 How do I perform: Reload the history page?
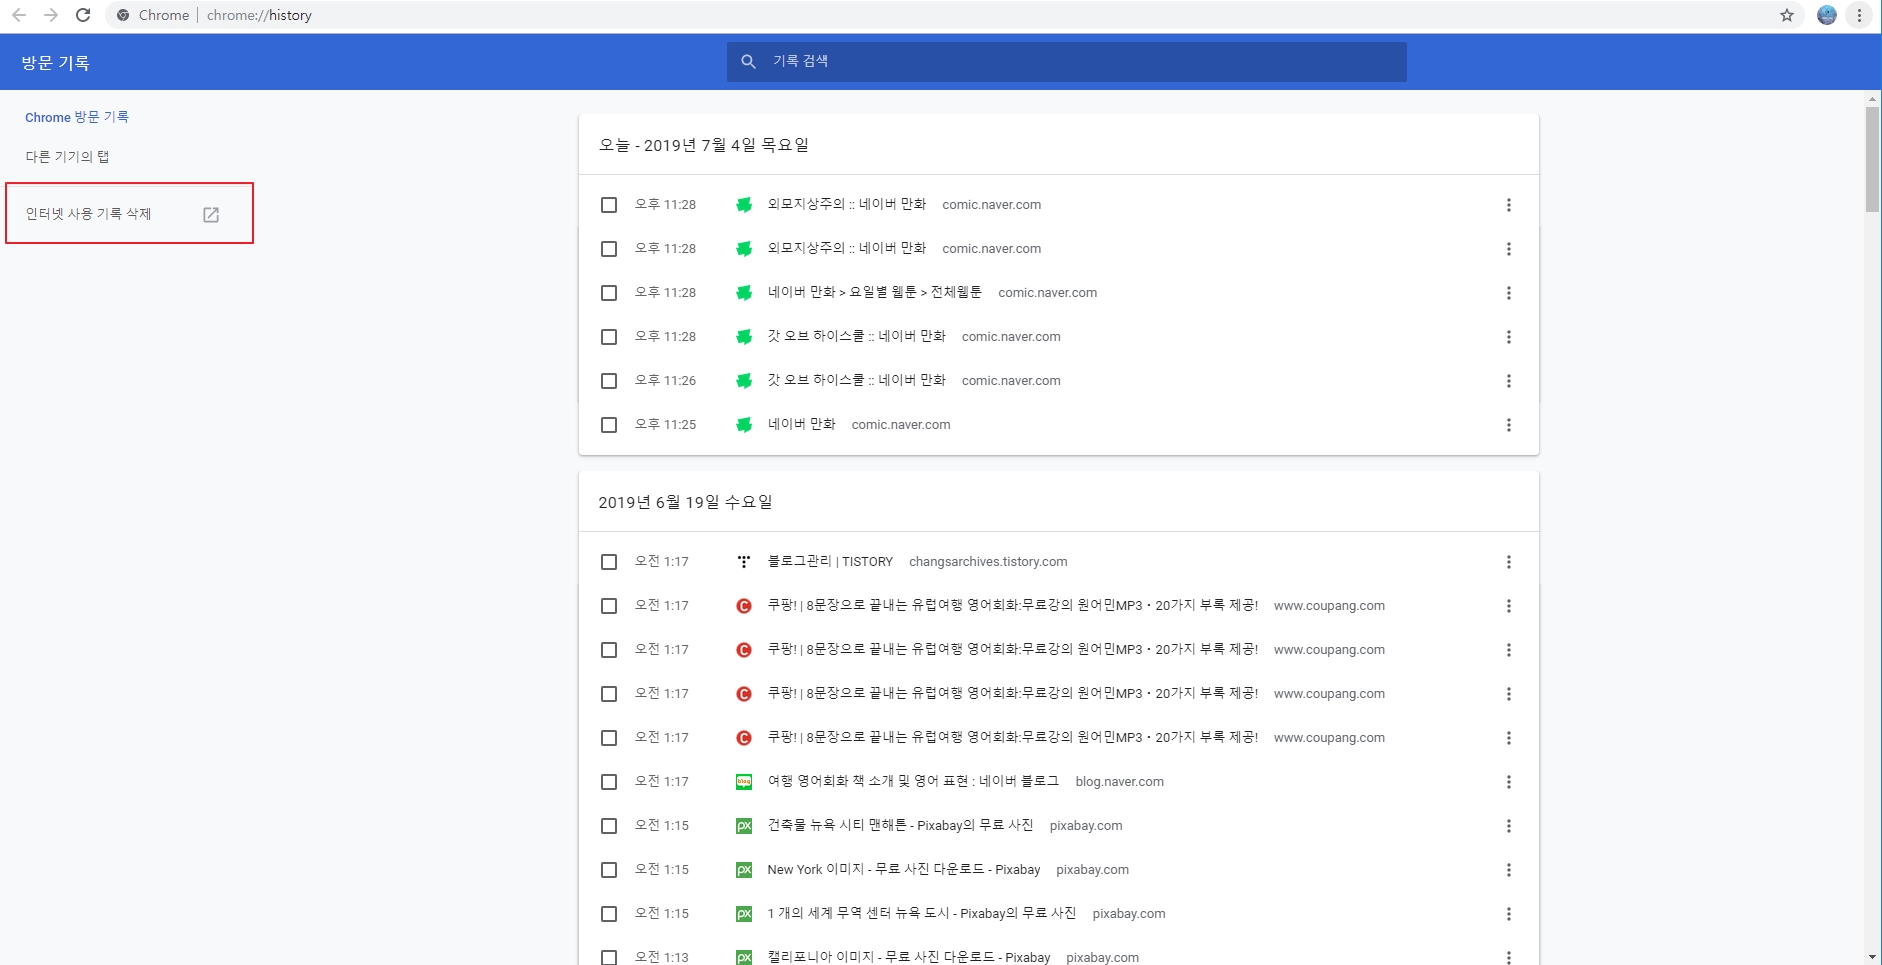[83, 15]
